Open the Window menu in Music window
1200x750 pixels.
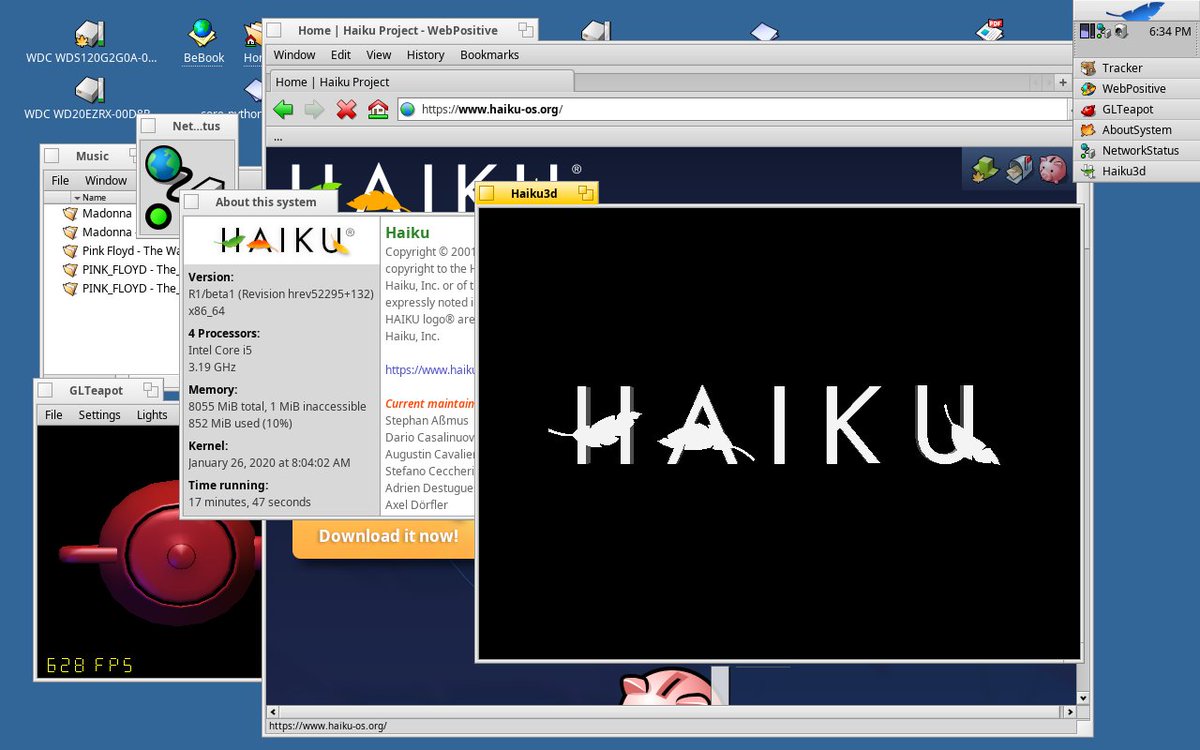click(106, 181)
